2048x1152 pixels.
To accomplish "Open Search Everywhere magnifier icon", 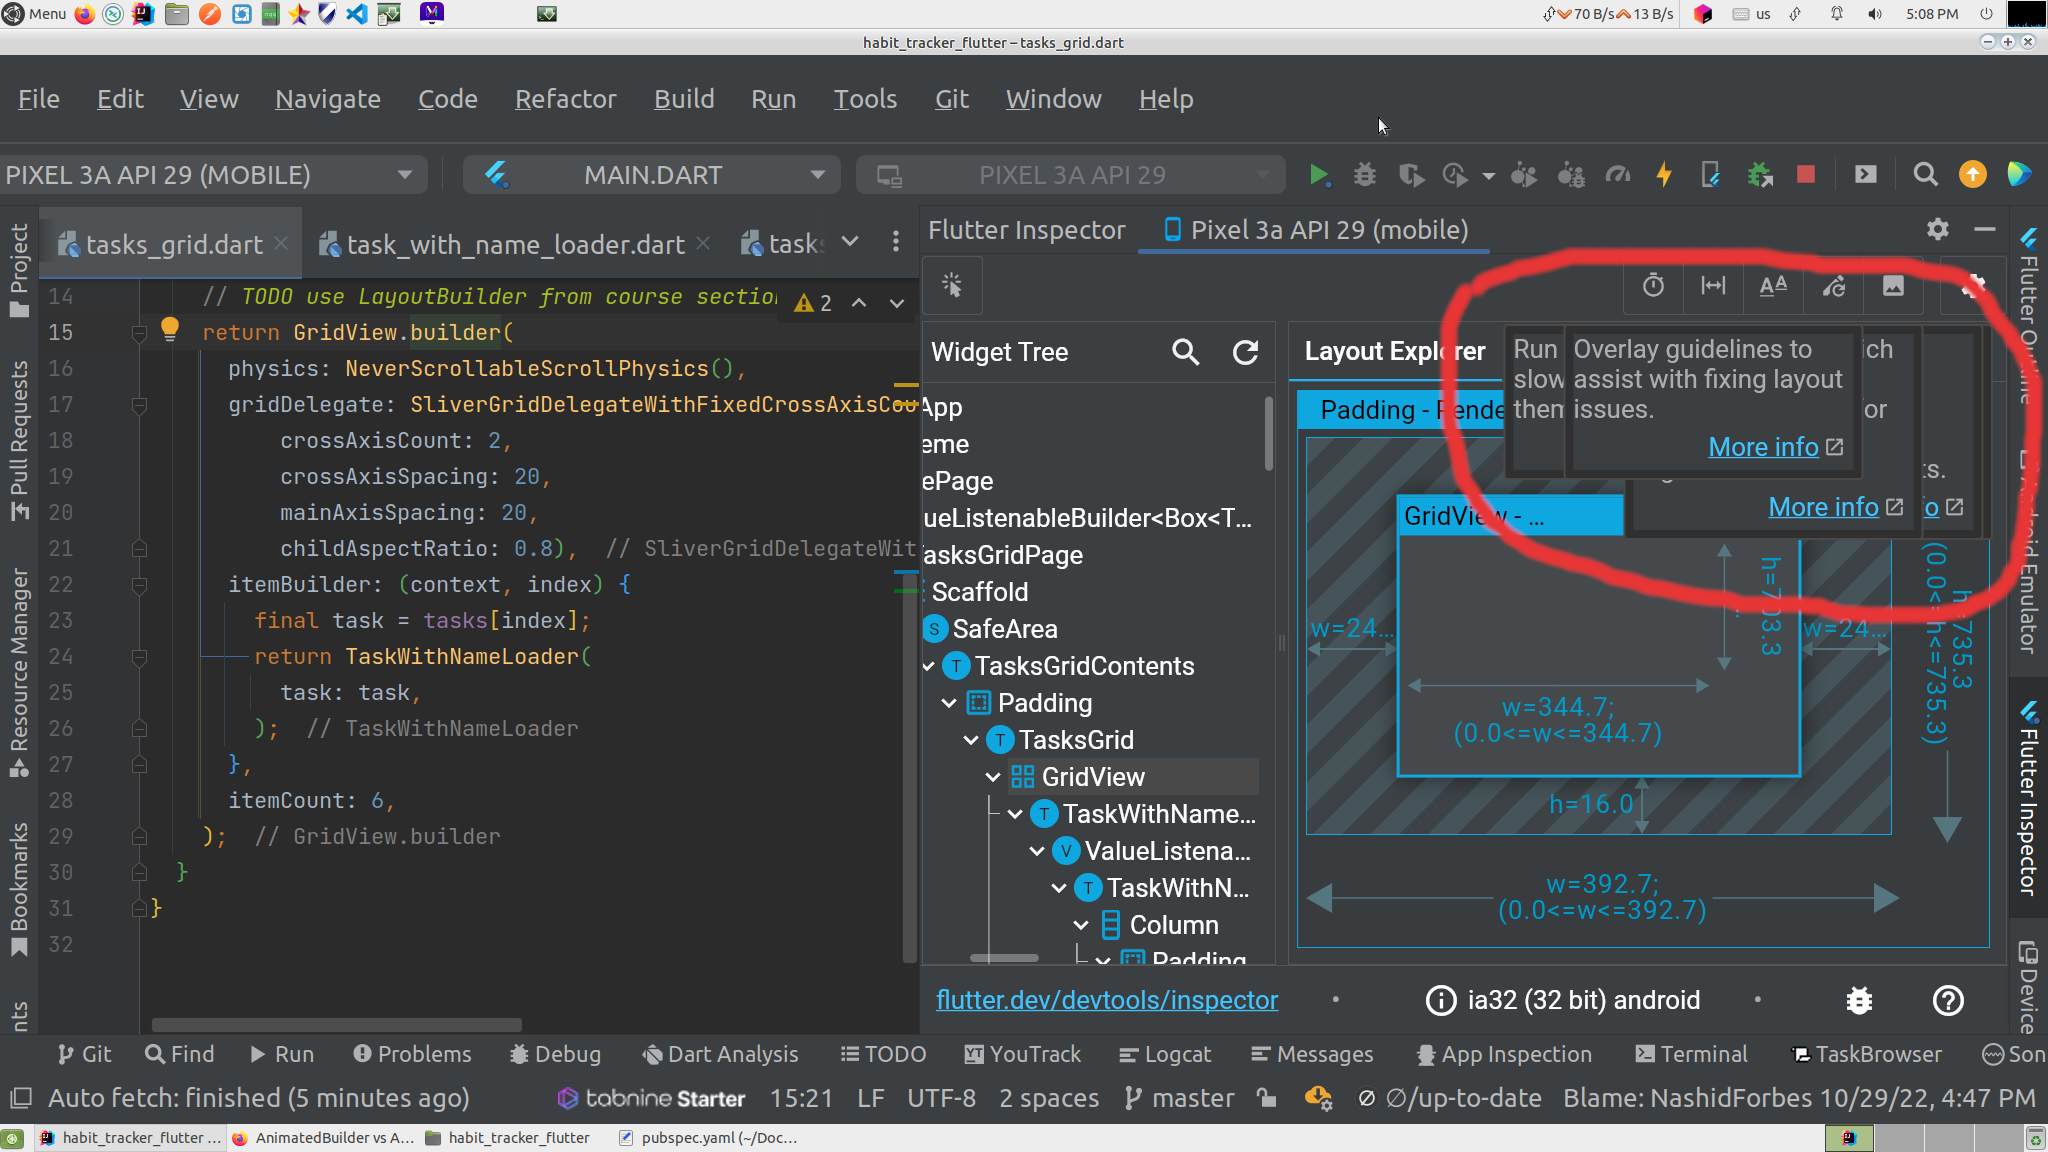I will click(x=1924, y=174).
